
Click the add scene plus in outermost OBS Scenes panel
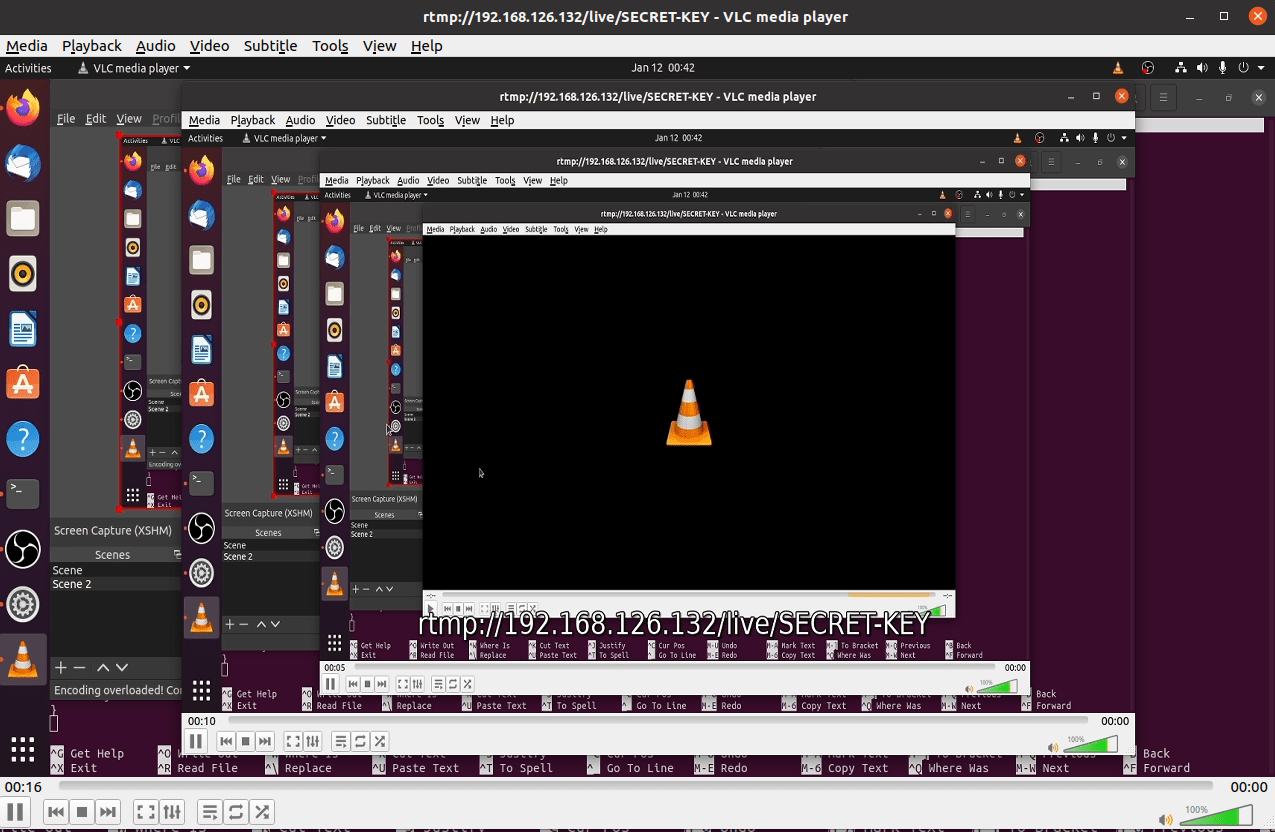[x=60, y=667]
